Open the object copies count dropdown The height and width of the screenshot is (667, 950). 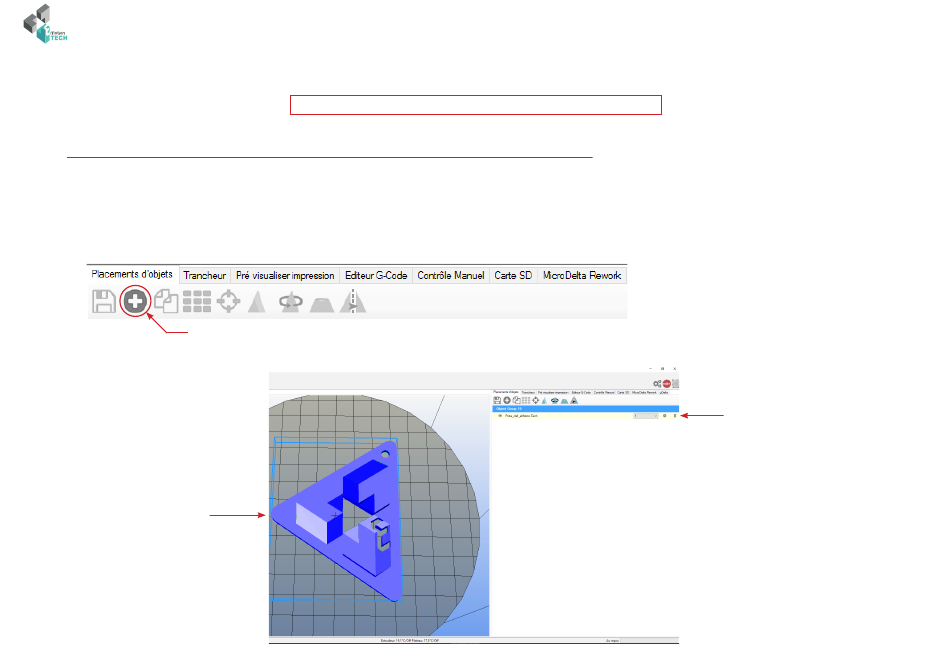(645, 416)
